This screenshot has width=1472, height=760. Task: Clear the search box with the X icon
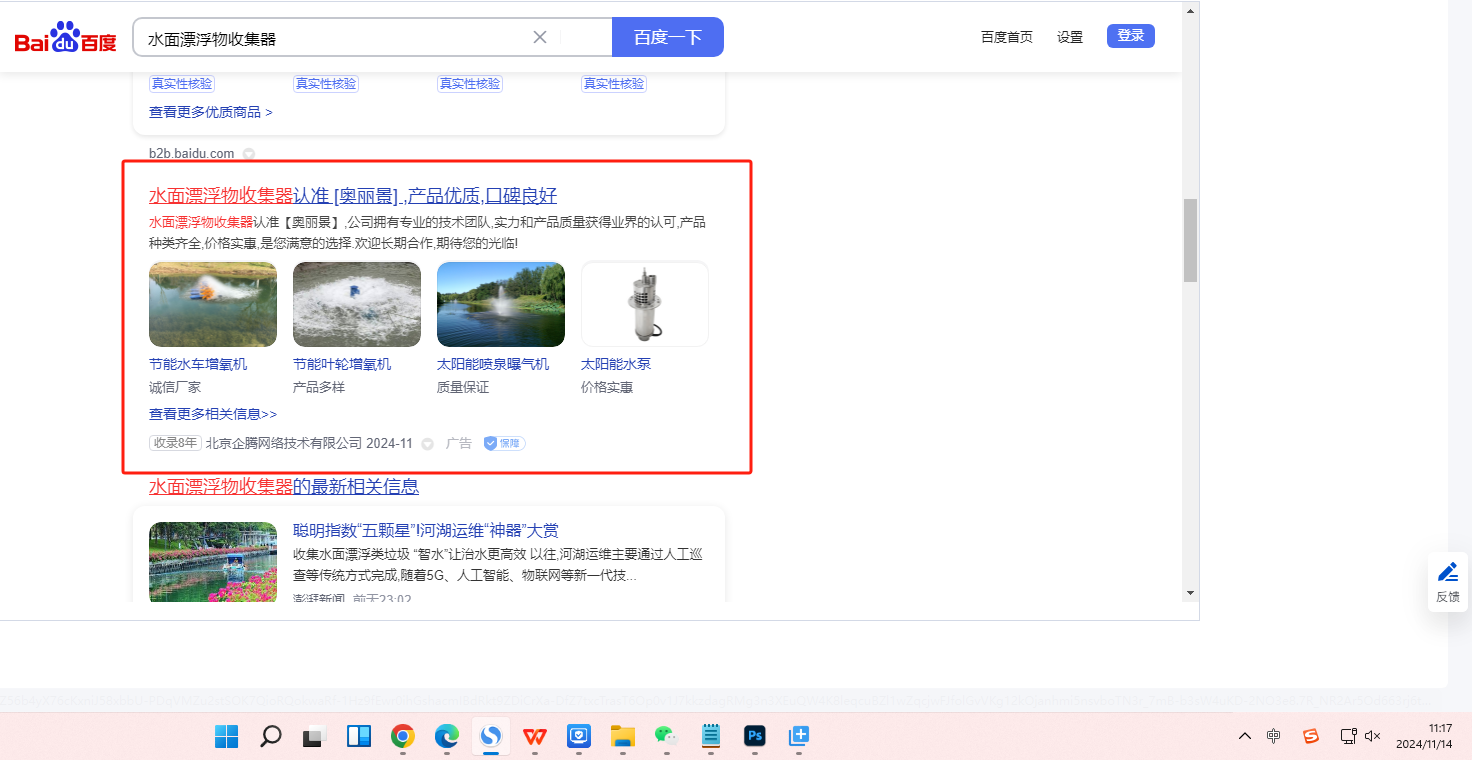pos(540,37)
